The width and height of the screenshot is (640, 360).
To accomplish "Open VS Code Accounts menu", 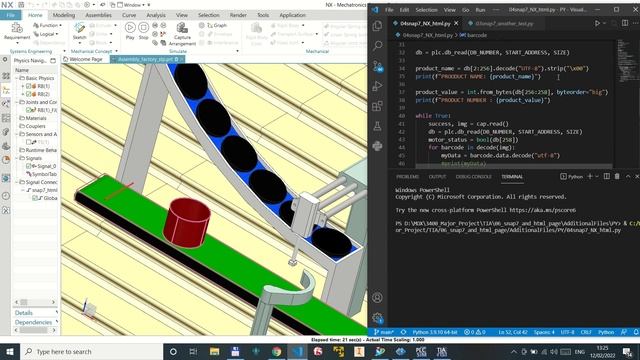I will (378, 298).
